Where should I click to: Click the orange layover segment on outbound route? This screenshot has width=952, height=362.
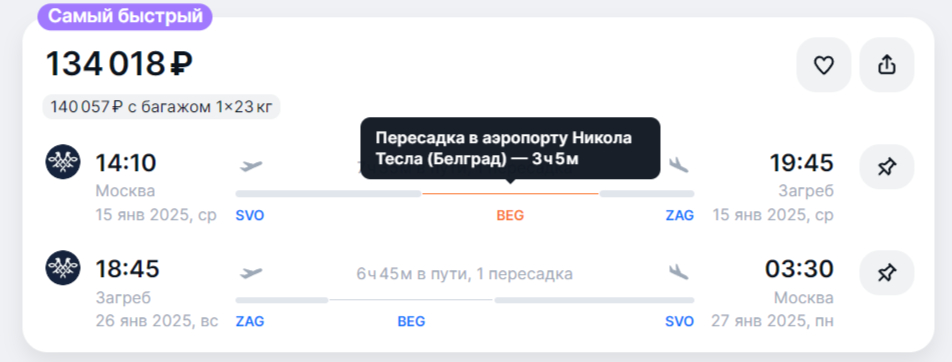pyautogui.click(x=511, y=194)
